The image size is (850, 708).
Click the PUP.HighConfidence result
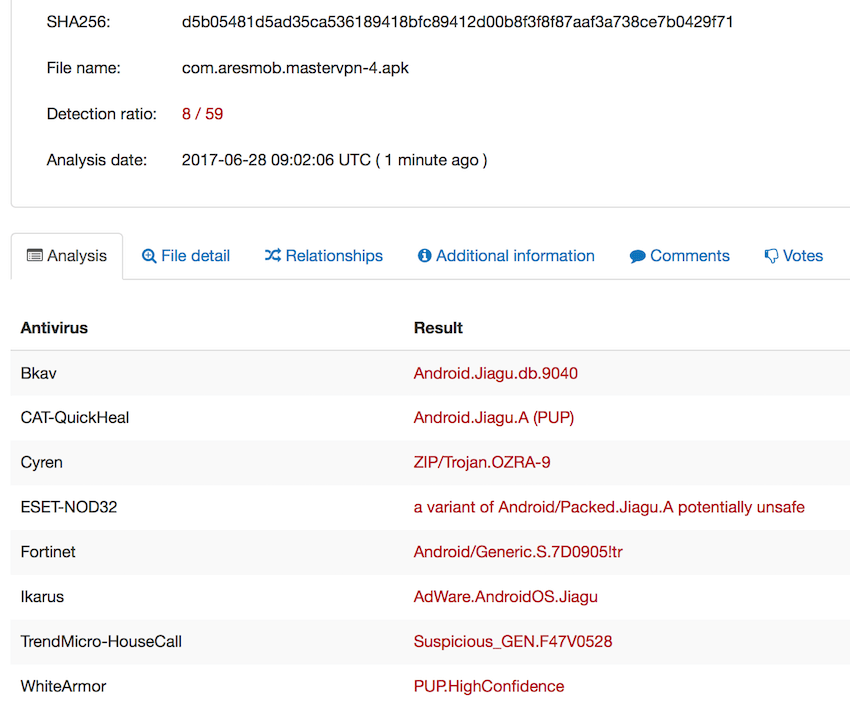[x=489, y=686]
